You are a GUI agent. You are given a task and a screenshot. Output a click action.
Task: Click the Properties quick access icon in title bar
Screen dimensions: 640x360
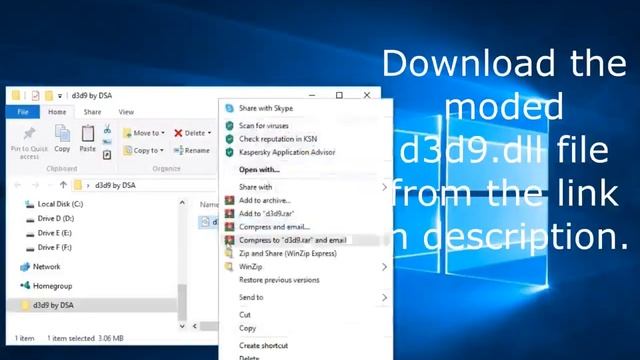[36, 96]
